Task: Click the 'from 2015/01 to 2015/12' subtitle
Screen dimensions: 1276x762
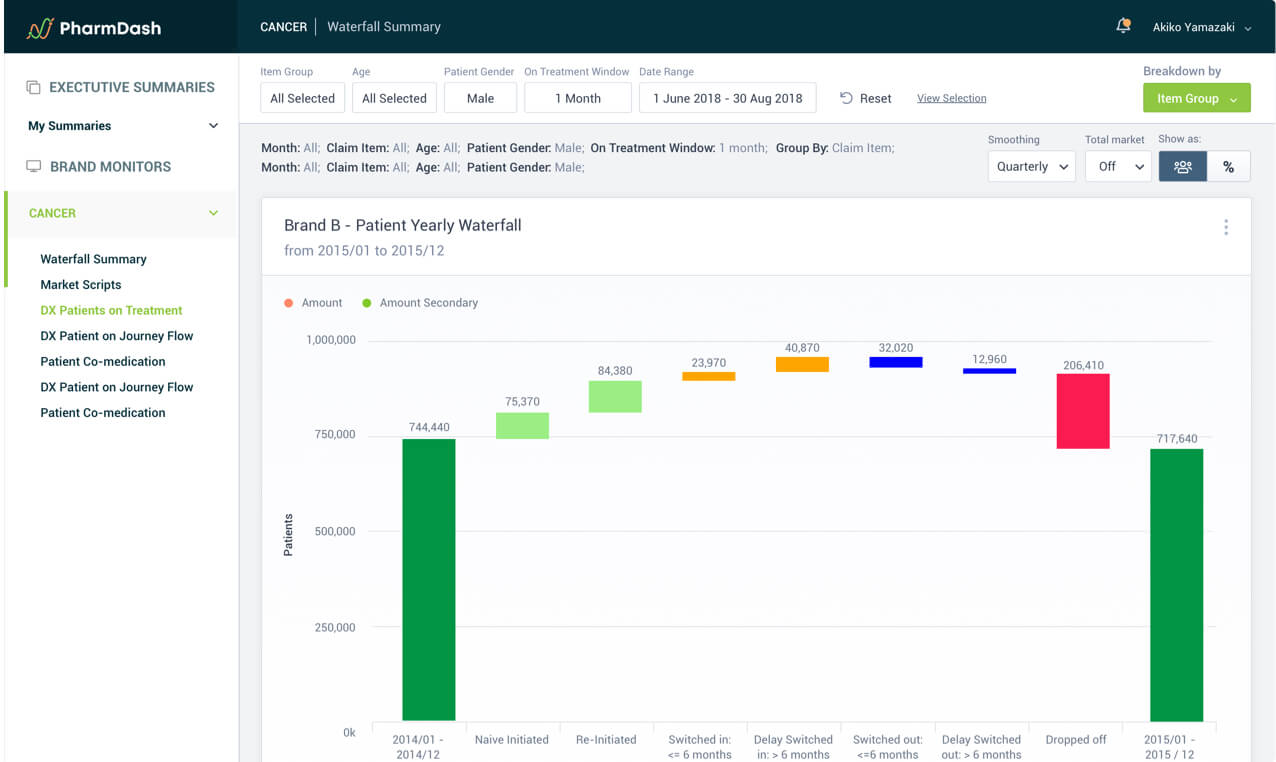Action: 364,251
